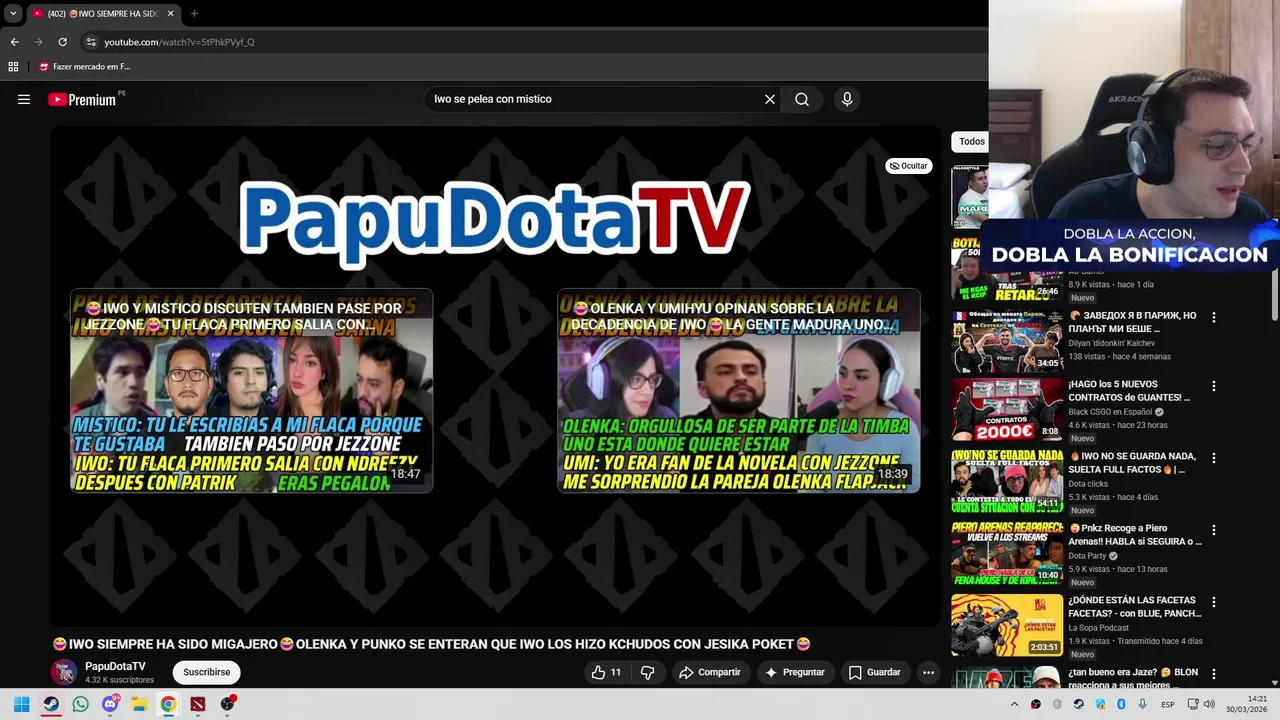Click 'La Sopa Podcast' channel name
The height and width of the screenshot is (720, 1280).
point(1098,628)
